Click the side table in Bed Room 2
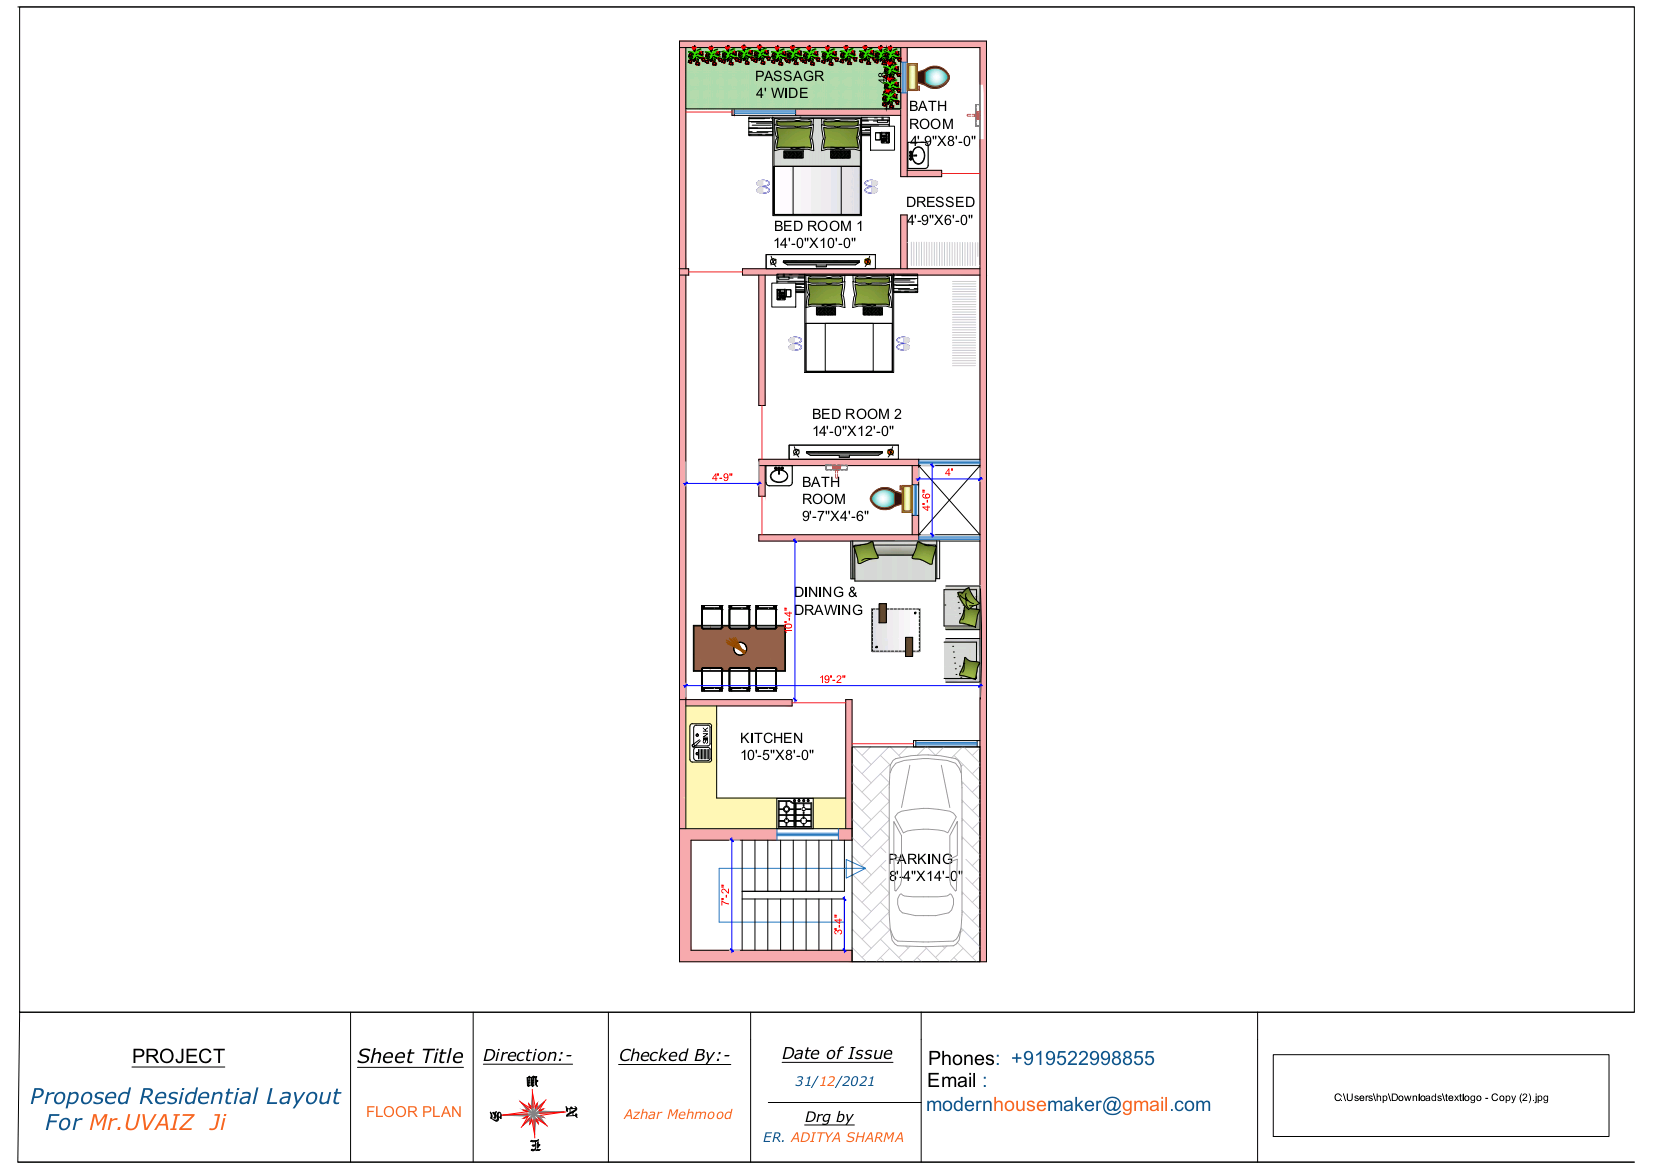This screenshot has width=1653, height=1168. (x=783, y=295)
